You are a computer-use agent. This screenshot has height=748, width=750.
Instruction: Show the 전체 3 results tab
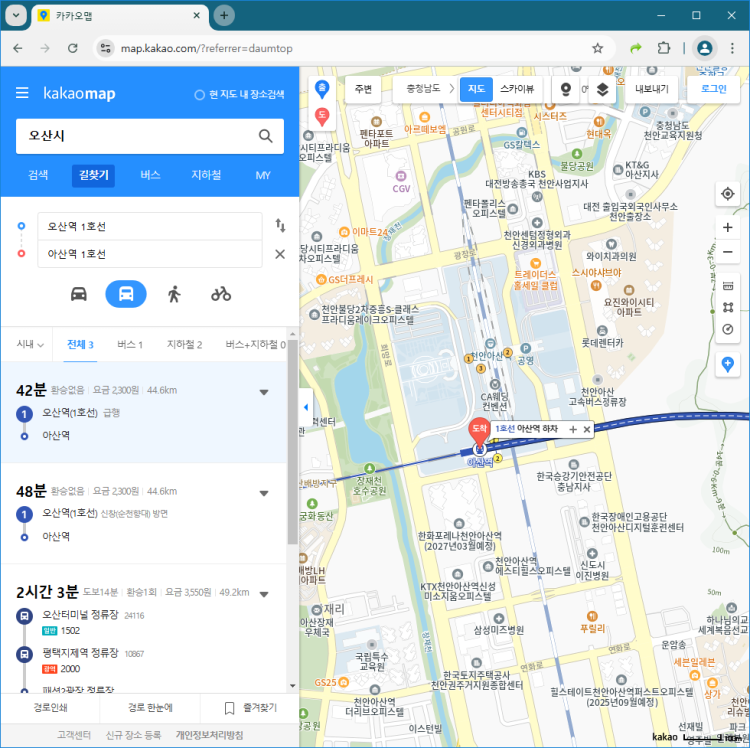[80, 344]
